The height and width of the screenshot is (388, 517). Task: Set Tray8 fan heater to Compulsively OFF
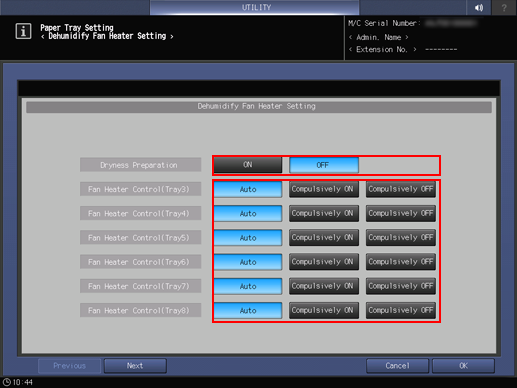click(x=401, y=311)
